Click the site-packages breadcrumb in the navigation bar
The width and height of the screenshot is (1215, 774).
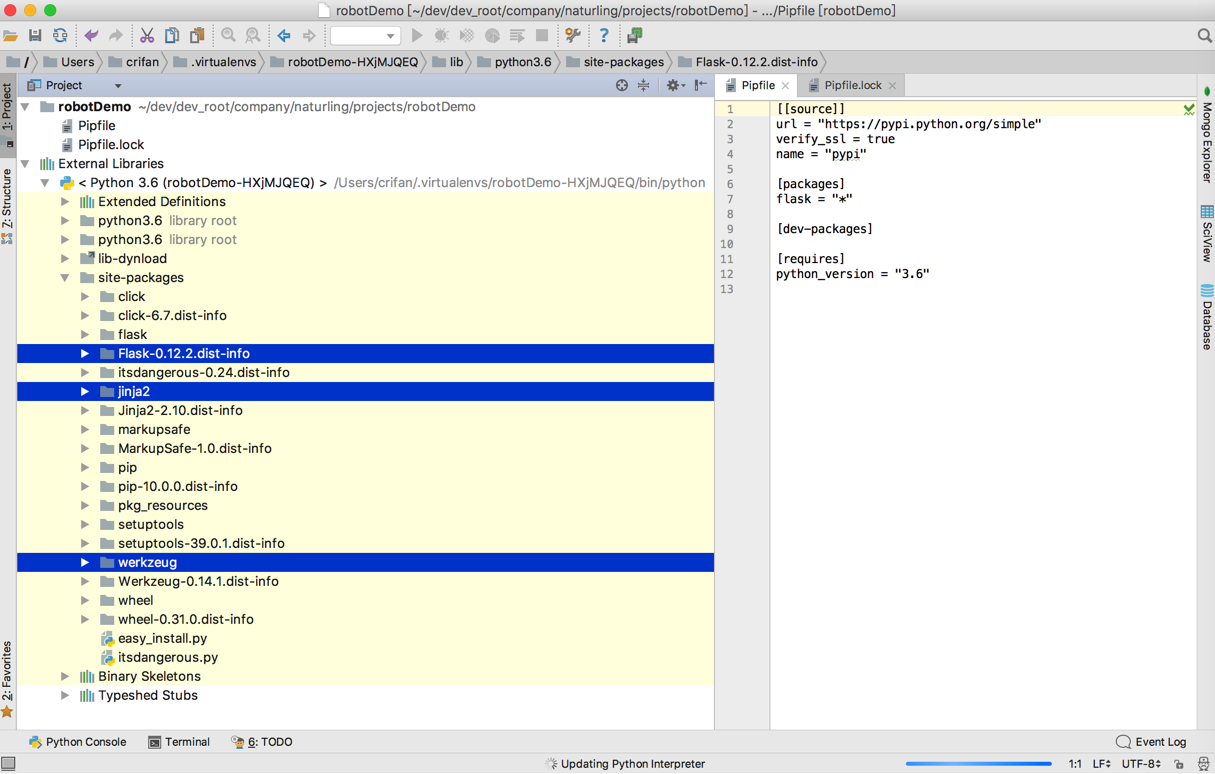click(614, 62)
